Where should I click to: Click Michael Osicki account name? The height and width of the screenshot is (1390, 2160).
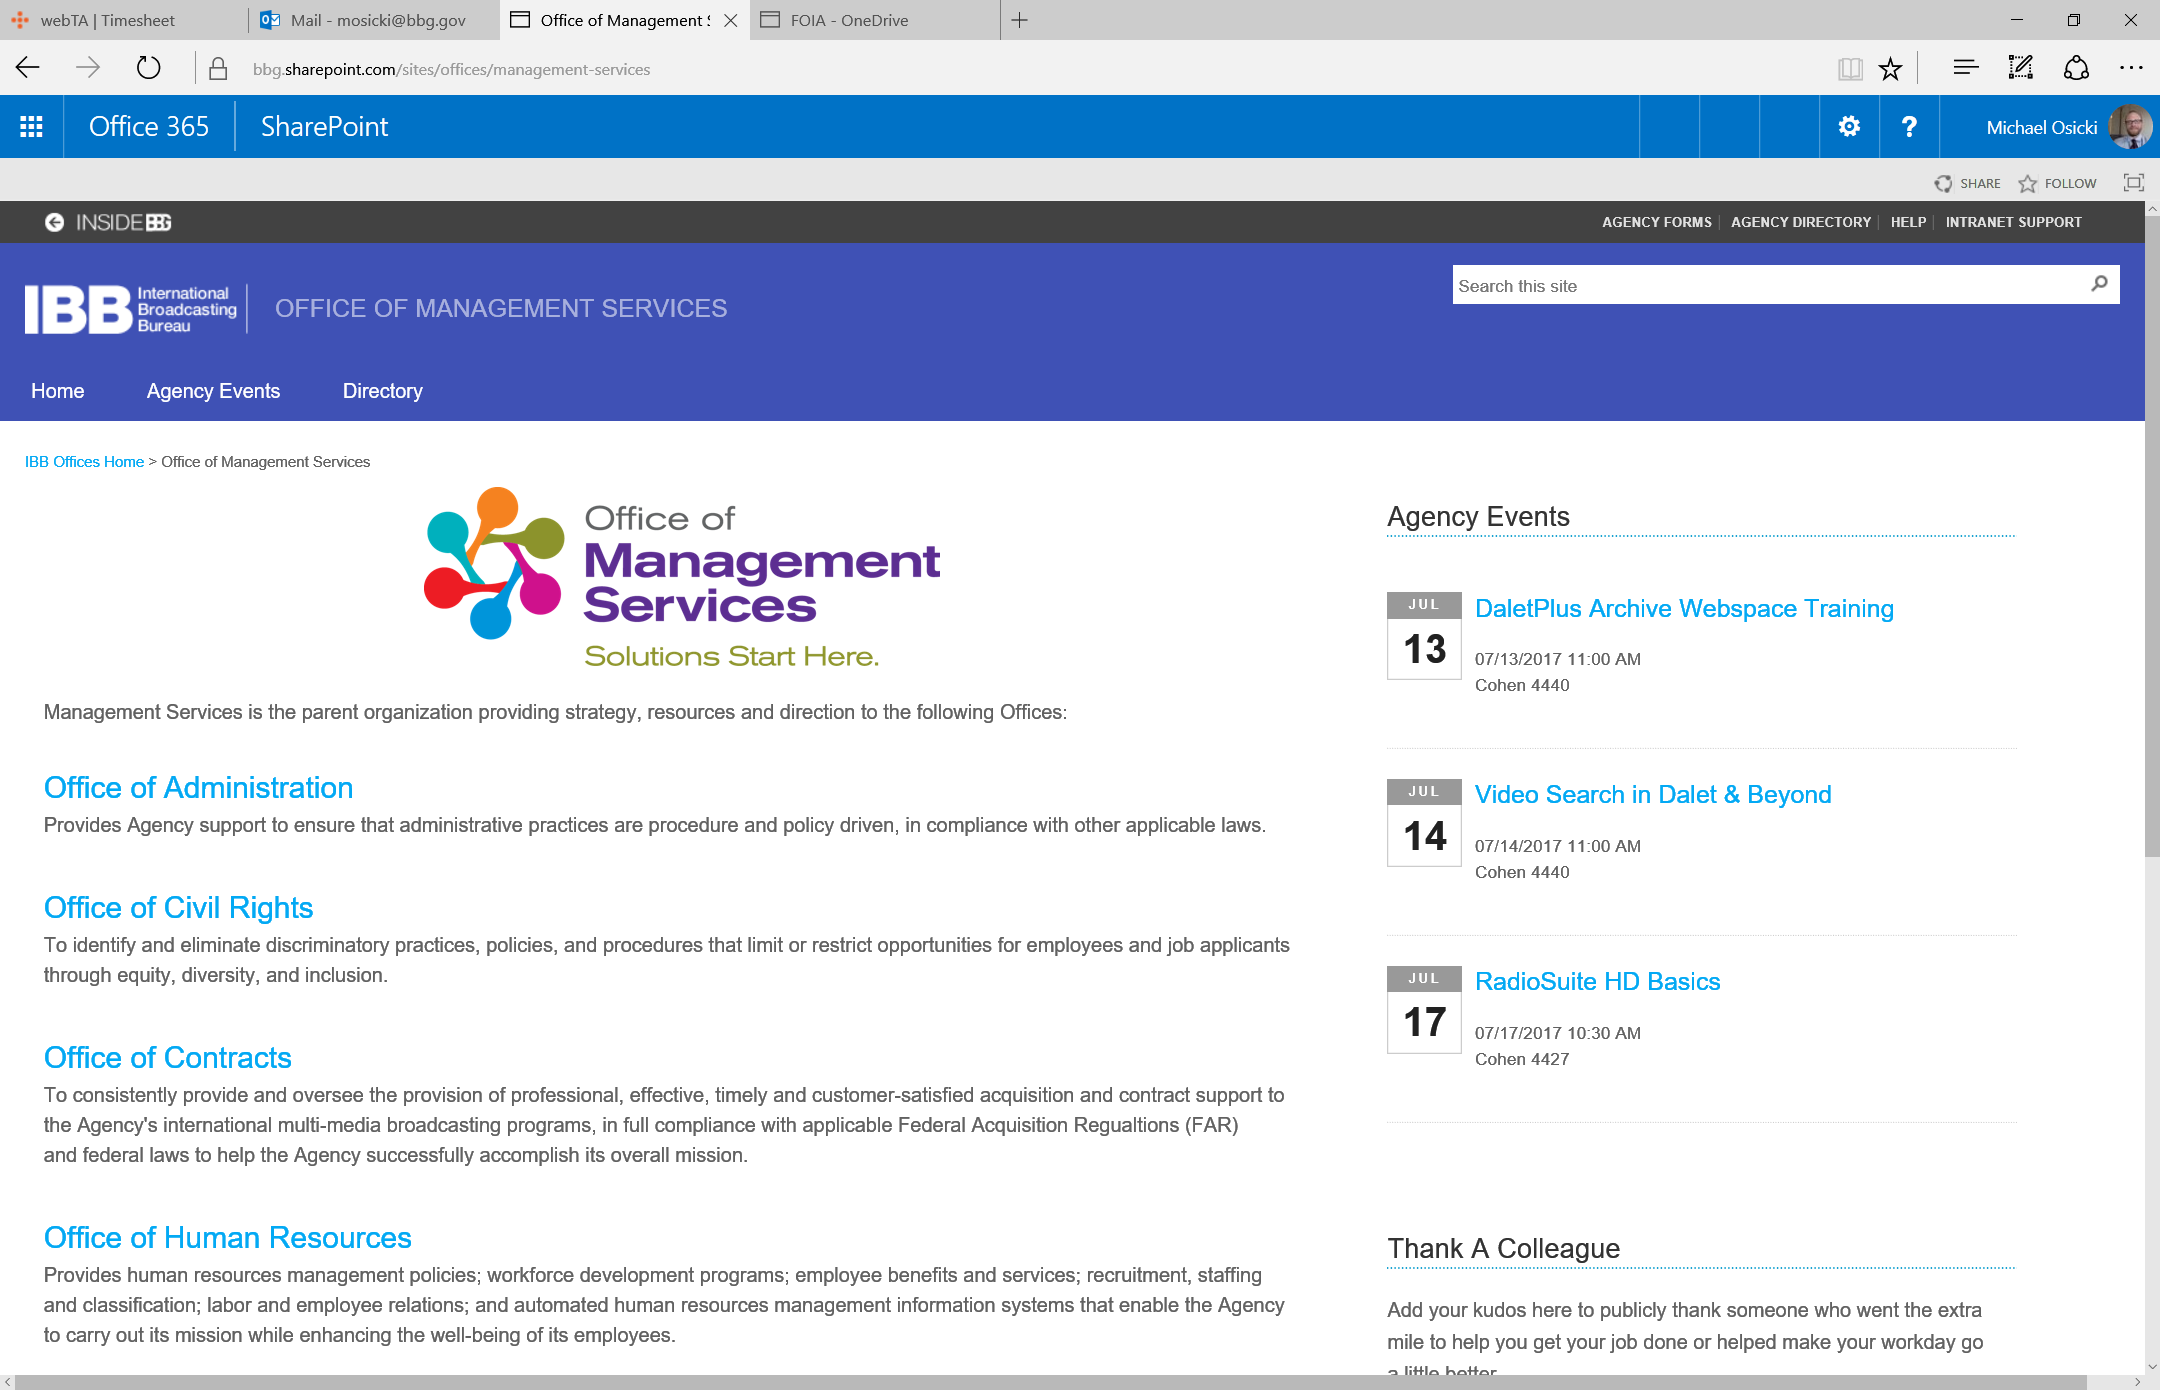2041,127
